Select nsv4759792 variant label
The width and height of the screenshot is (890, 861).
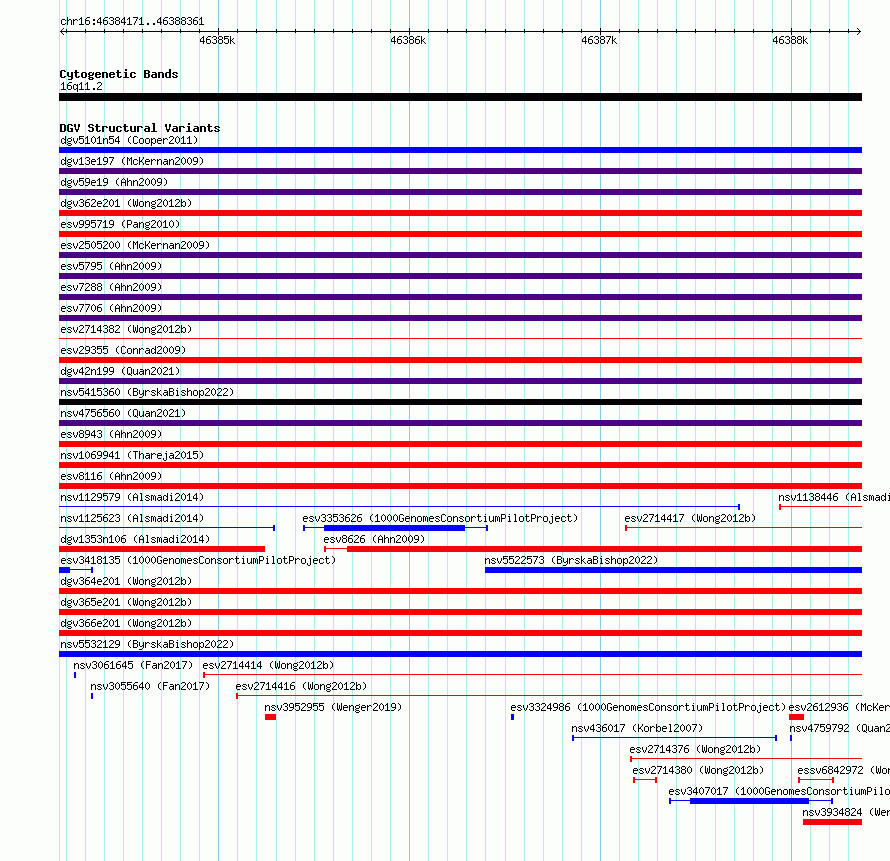tap(839, 728)
